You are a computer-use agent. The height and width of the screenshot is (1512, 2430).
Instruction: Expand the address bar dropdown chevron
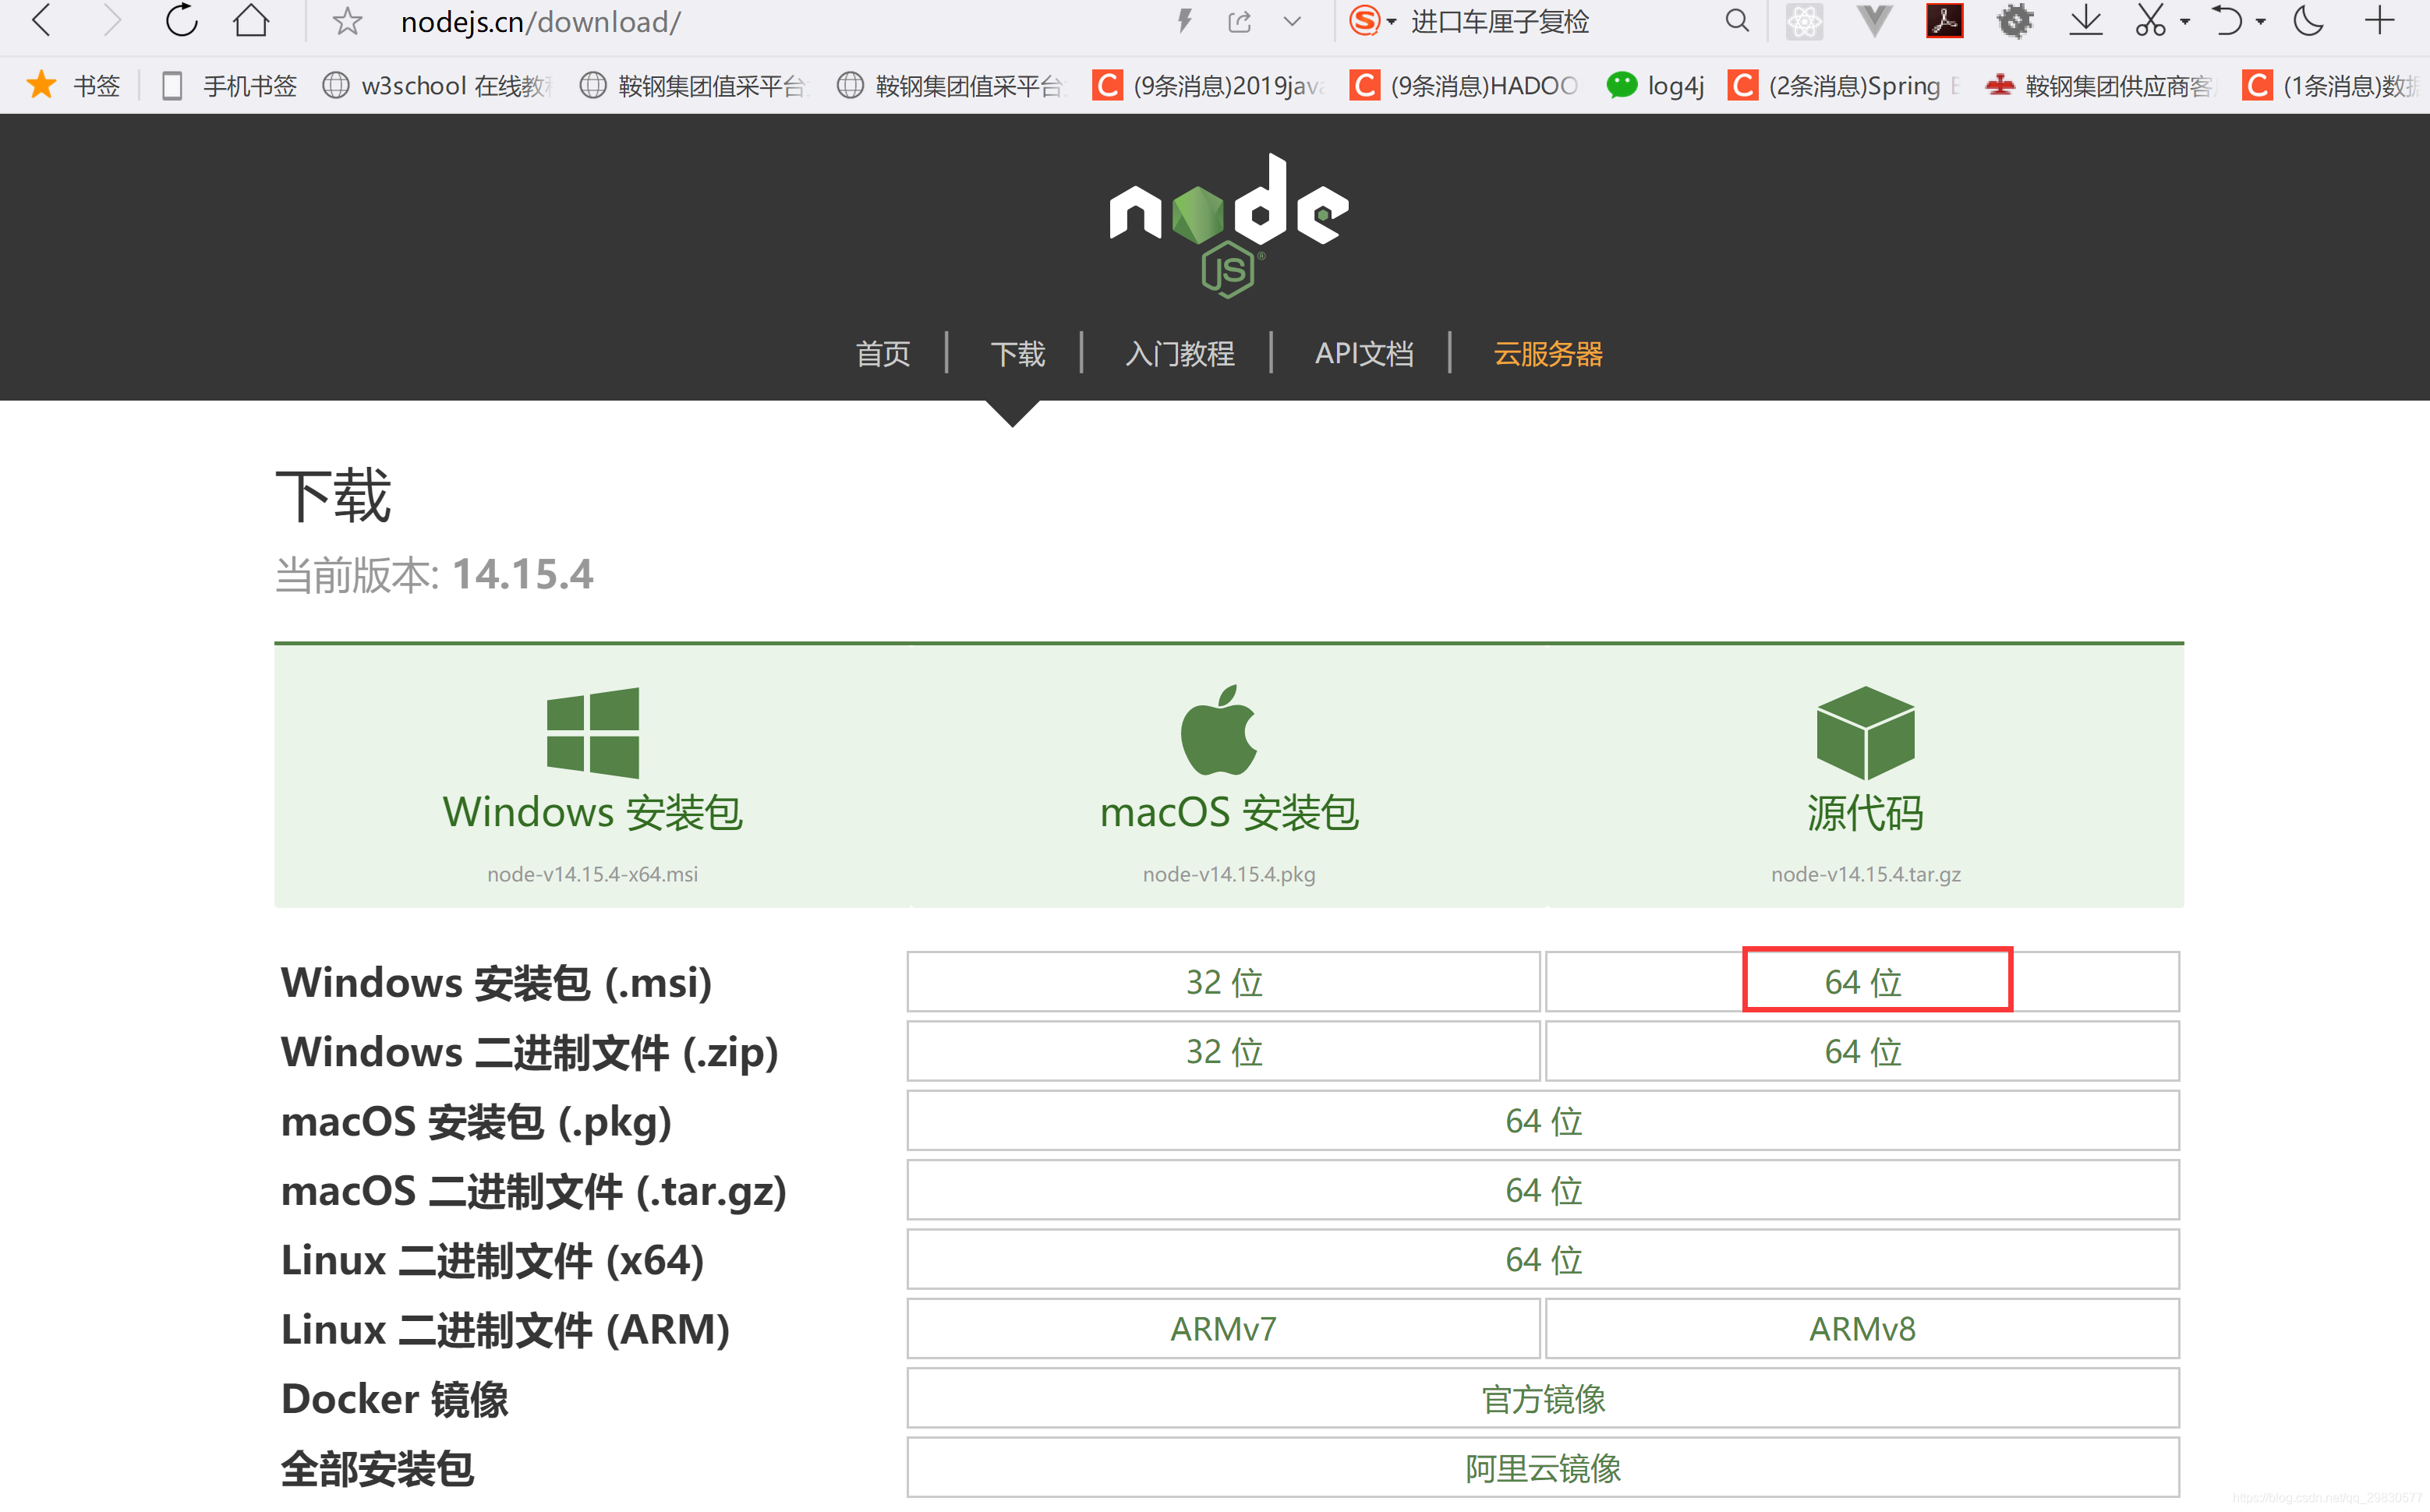point(1292,21)
